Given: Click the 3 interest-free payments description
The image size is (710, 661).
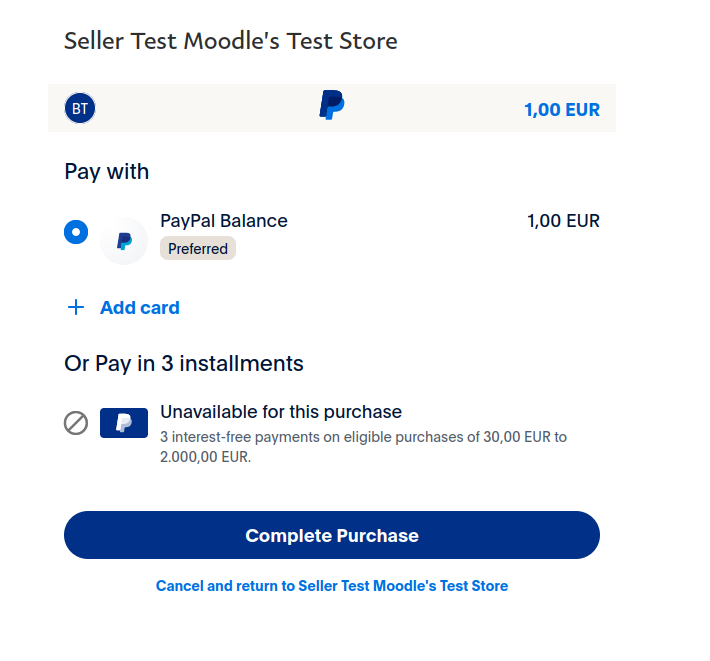Looking at the screenshot, I should pyautogui.click(x=363, y=447).
